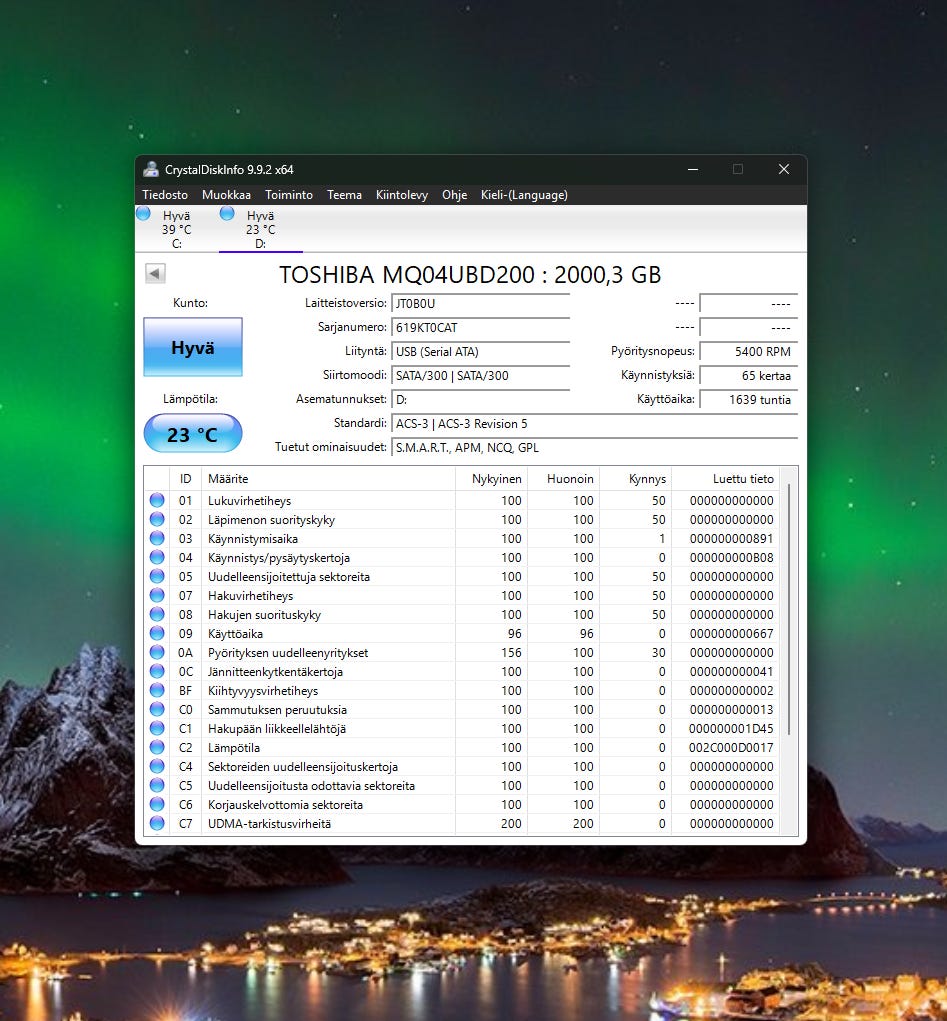This screenshot has width=947, height=1021.
Task: Click the status orb for drive C:
Action: pyautogui.click(x=143, y=213)
